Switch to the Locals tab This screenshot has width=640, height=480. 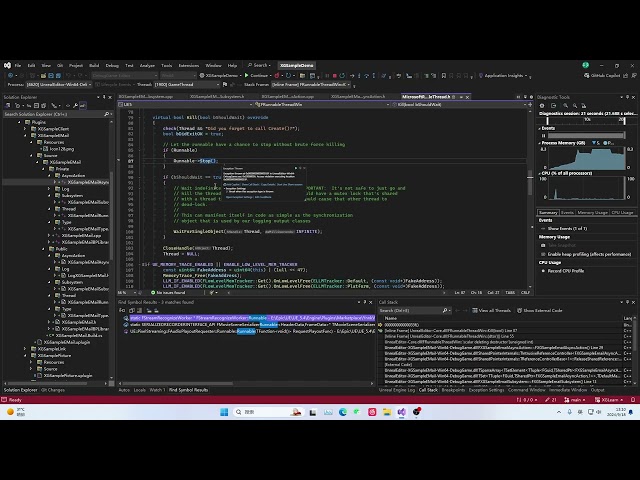tap(140, 390)
